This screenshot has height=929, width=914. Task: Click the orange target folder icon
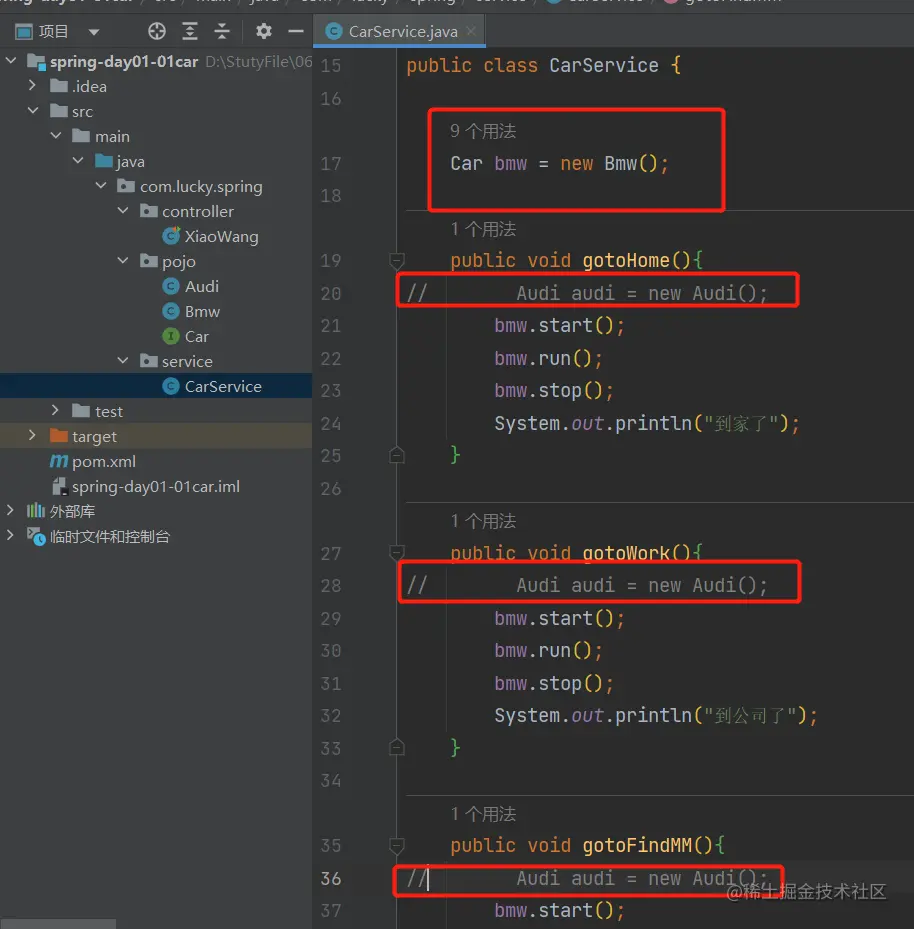(59, 436)
